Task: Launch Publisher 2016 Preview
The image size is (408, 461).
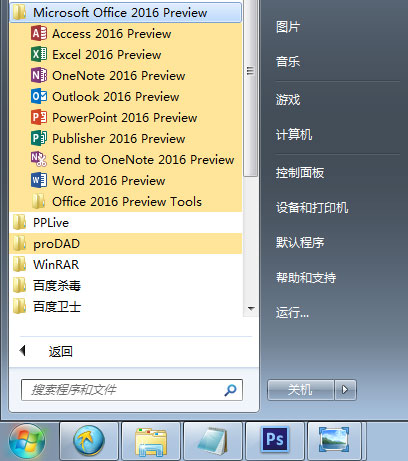Action: point(126,138)
